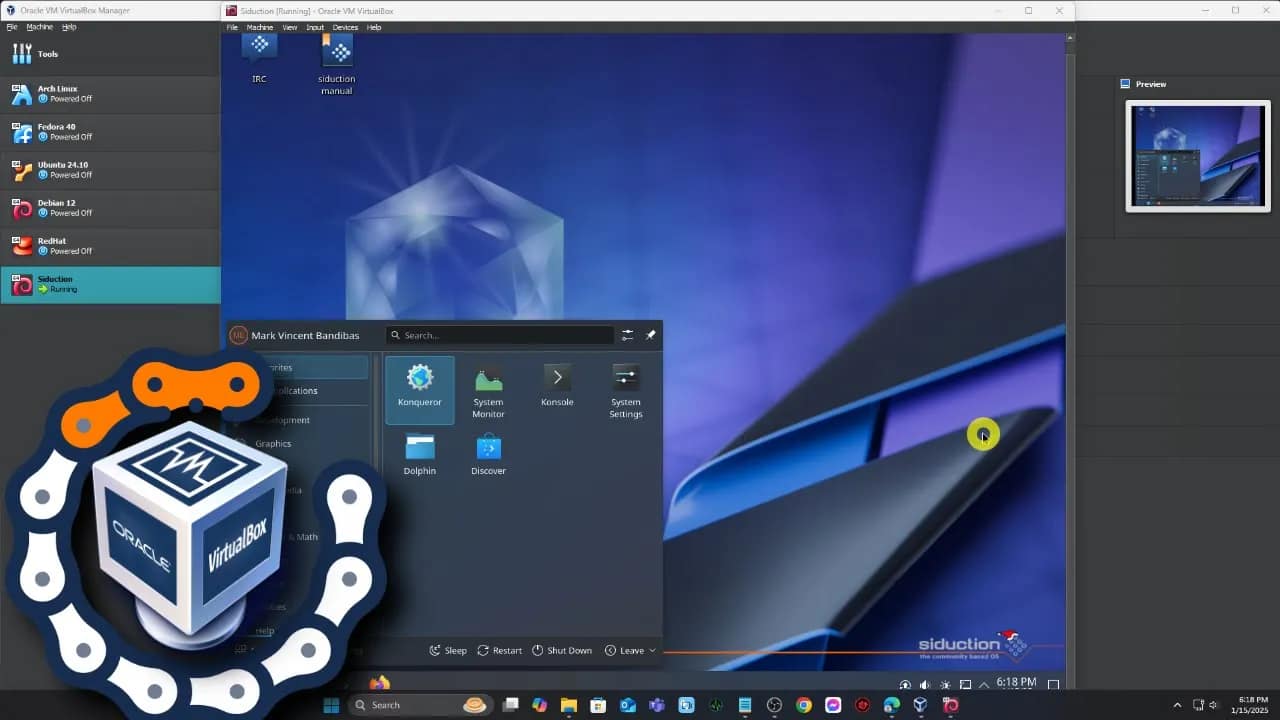Open the Machine menu in VirtualBox Manager
Image resolution: width=1280 pixels, height=720 pixels.
pos(40,27)
